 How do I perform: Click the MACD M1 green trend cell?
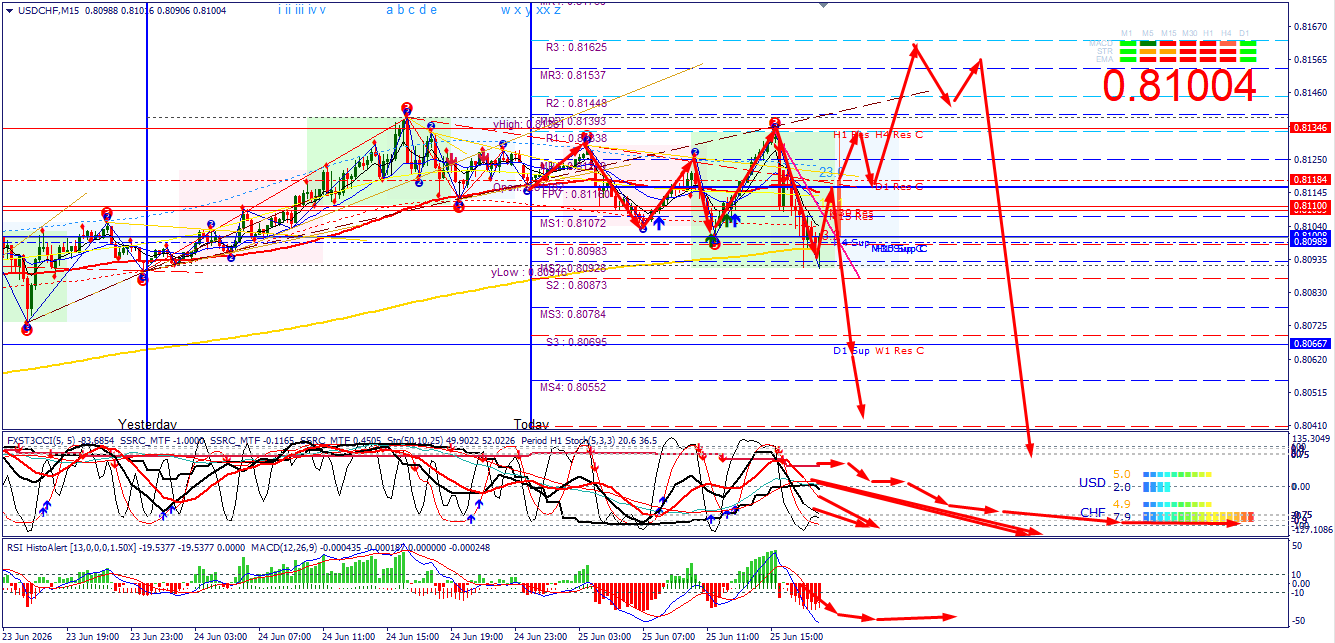1128,43
